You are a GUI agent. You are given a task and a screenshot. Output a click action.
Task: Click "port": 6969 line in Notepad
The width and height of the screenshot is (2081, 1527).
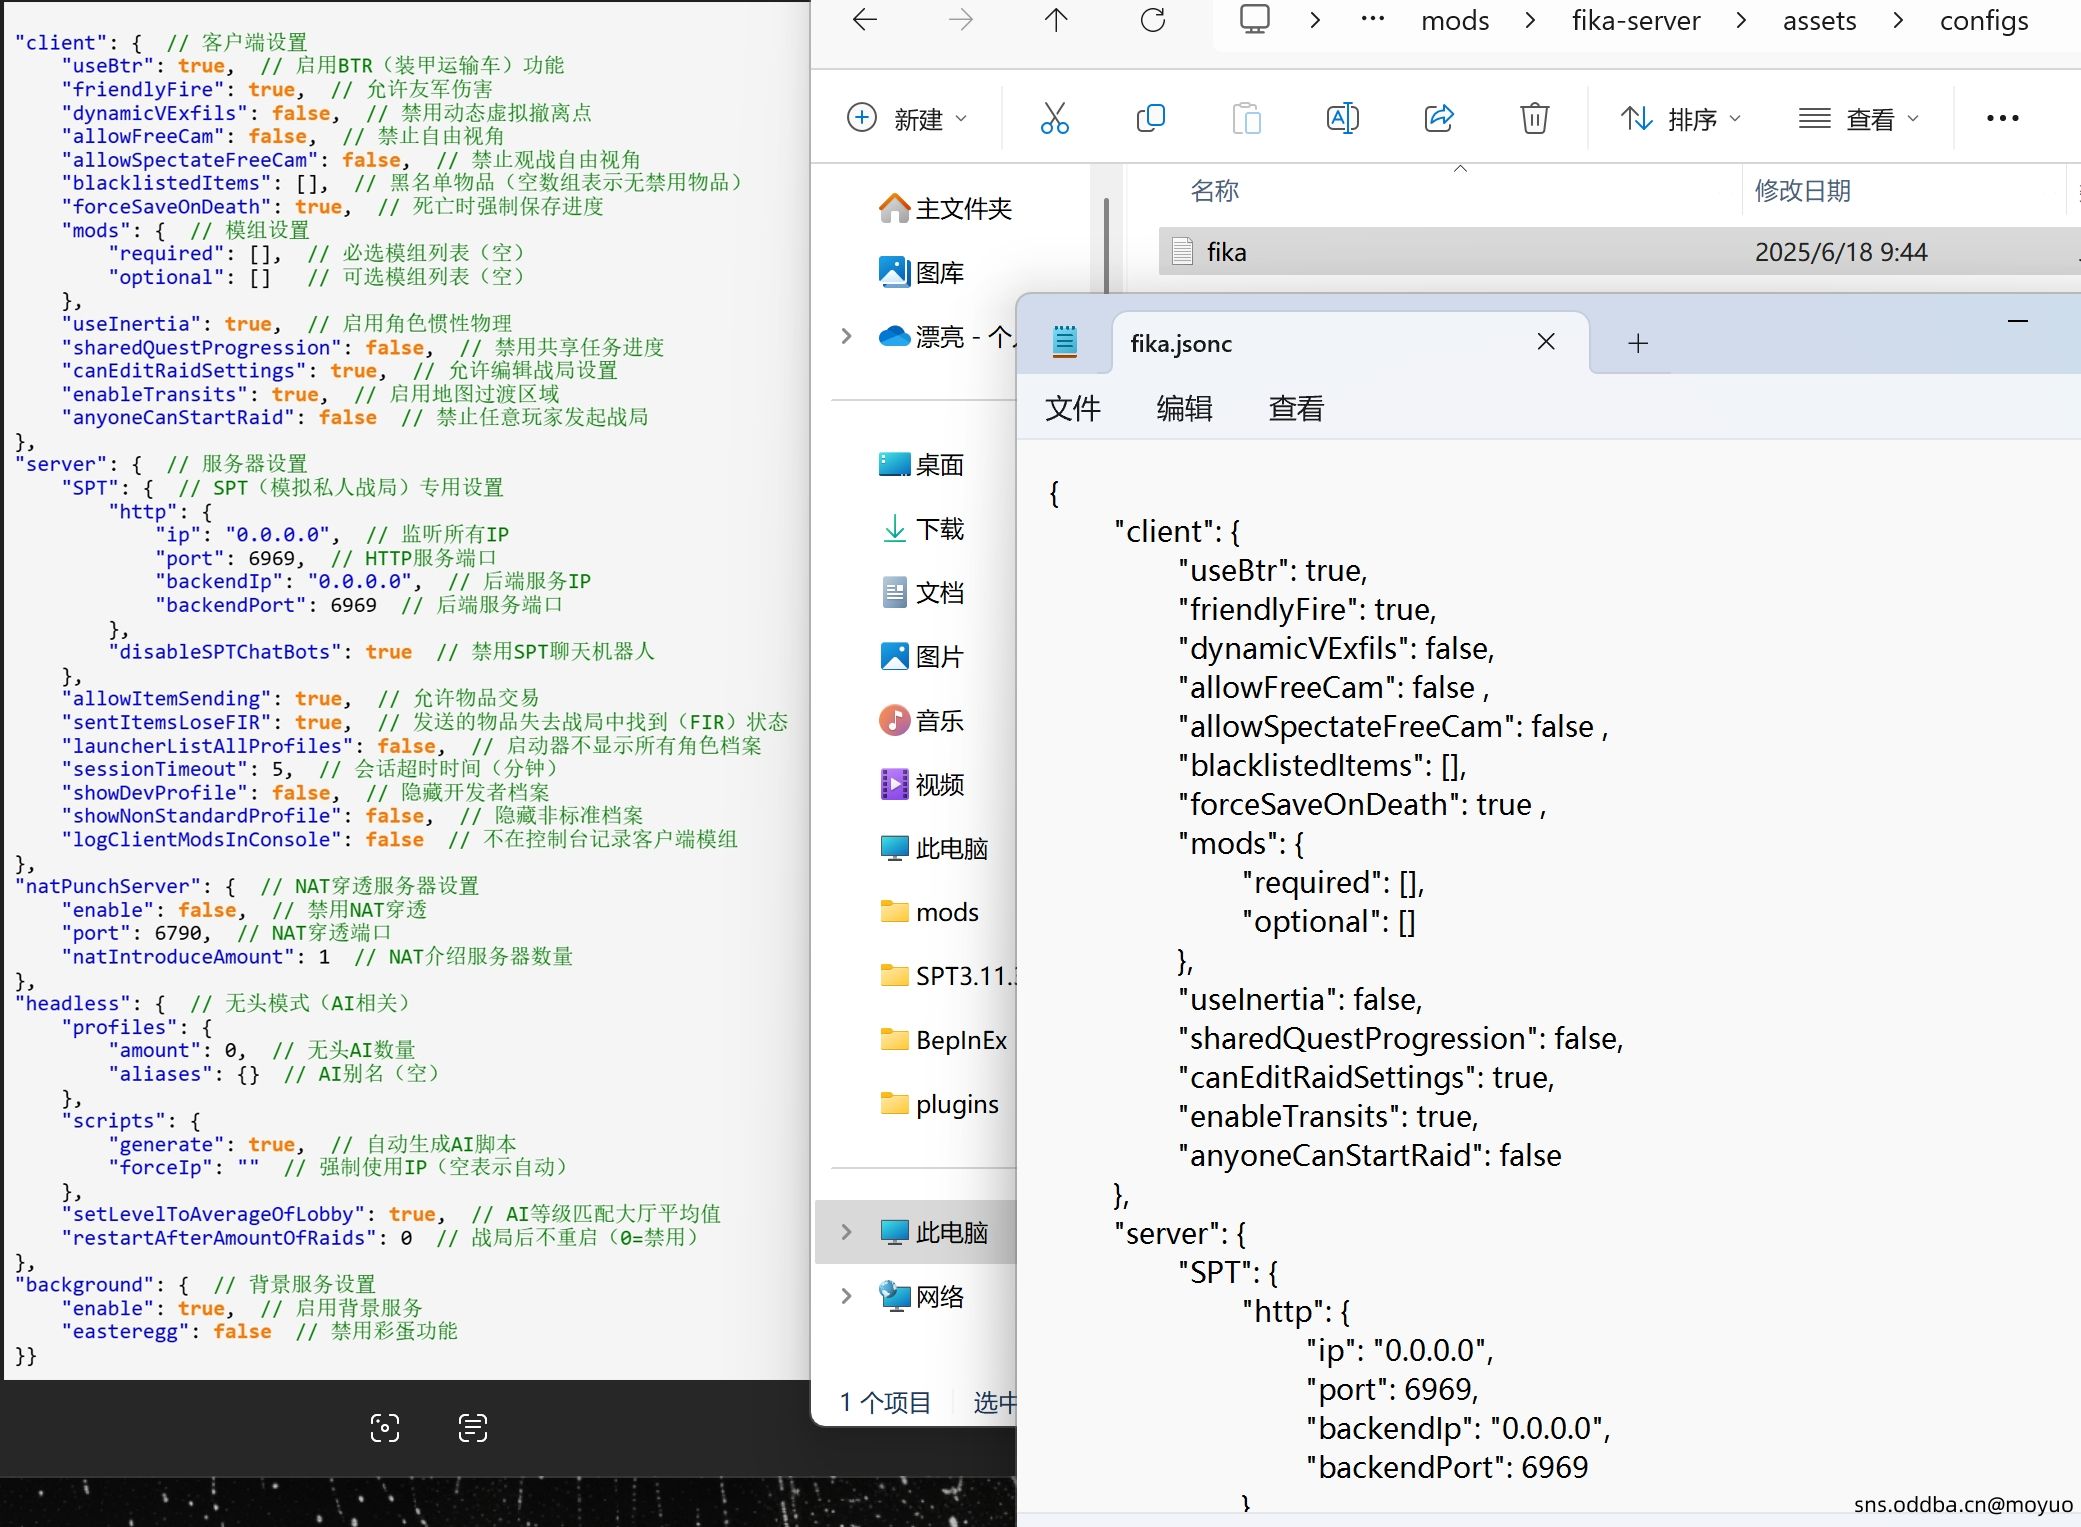[1391, 1389]
